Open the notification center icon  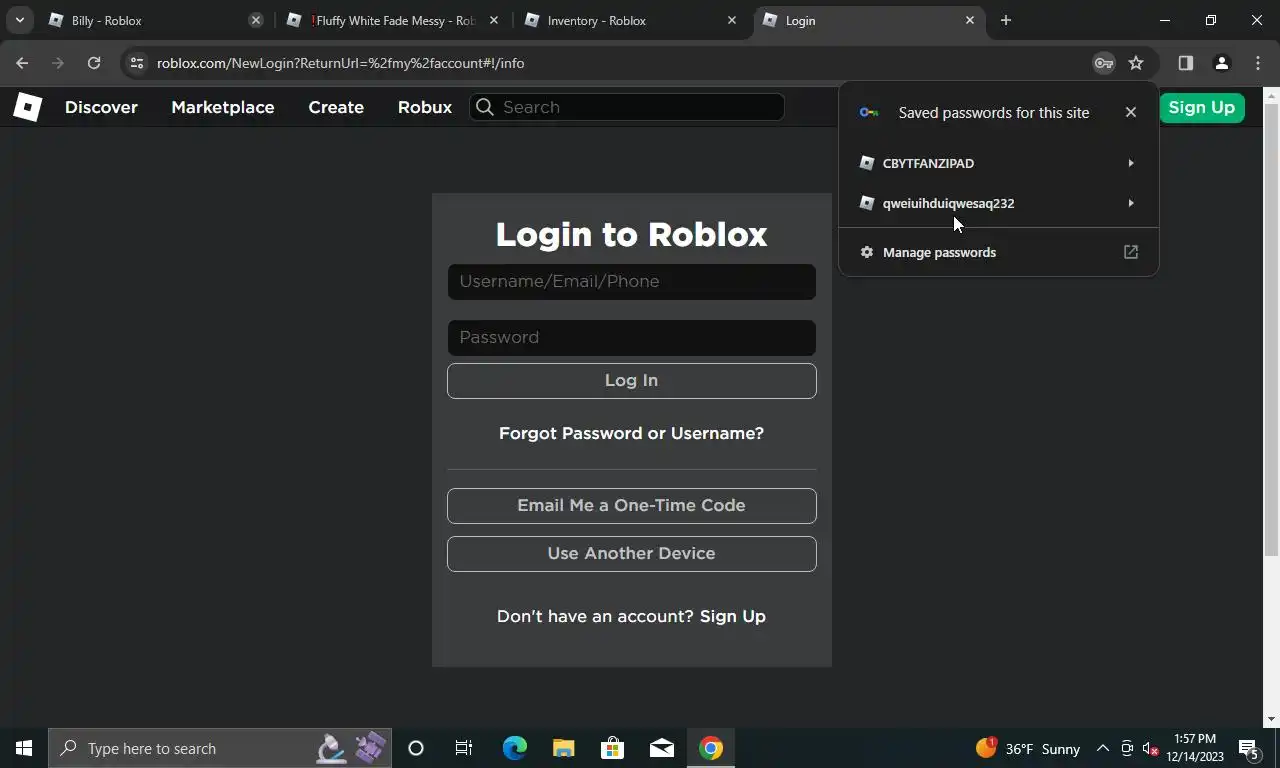1249,748
